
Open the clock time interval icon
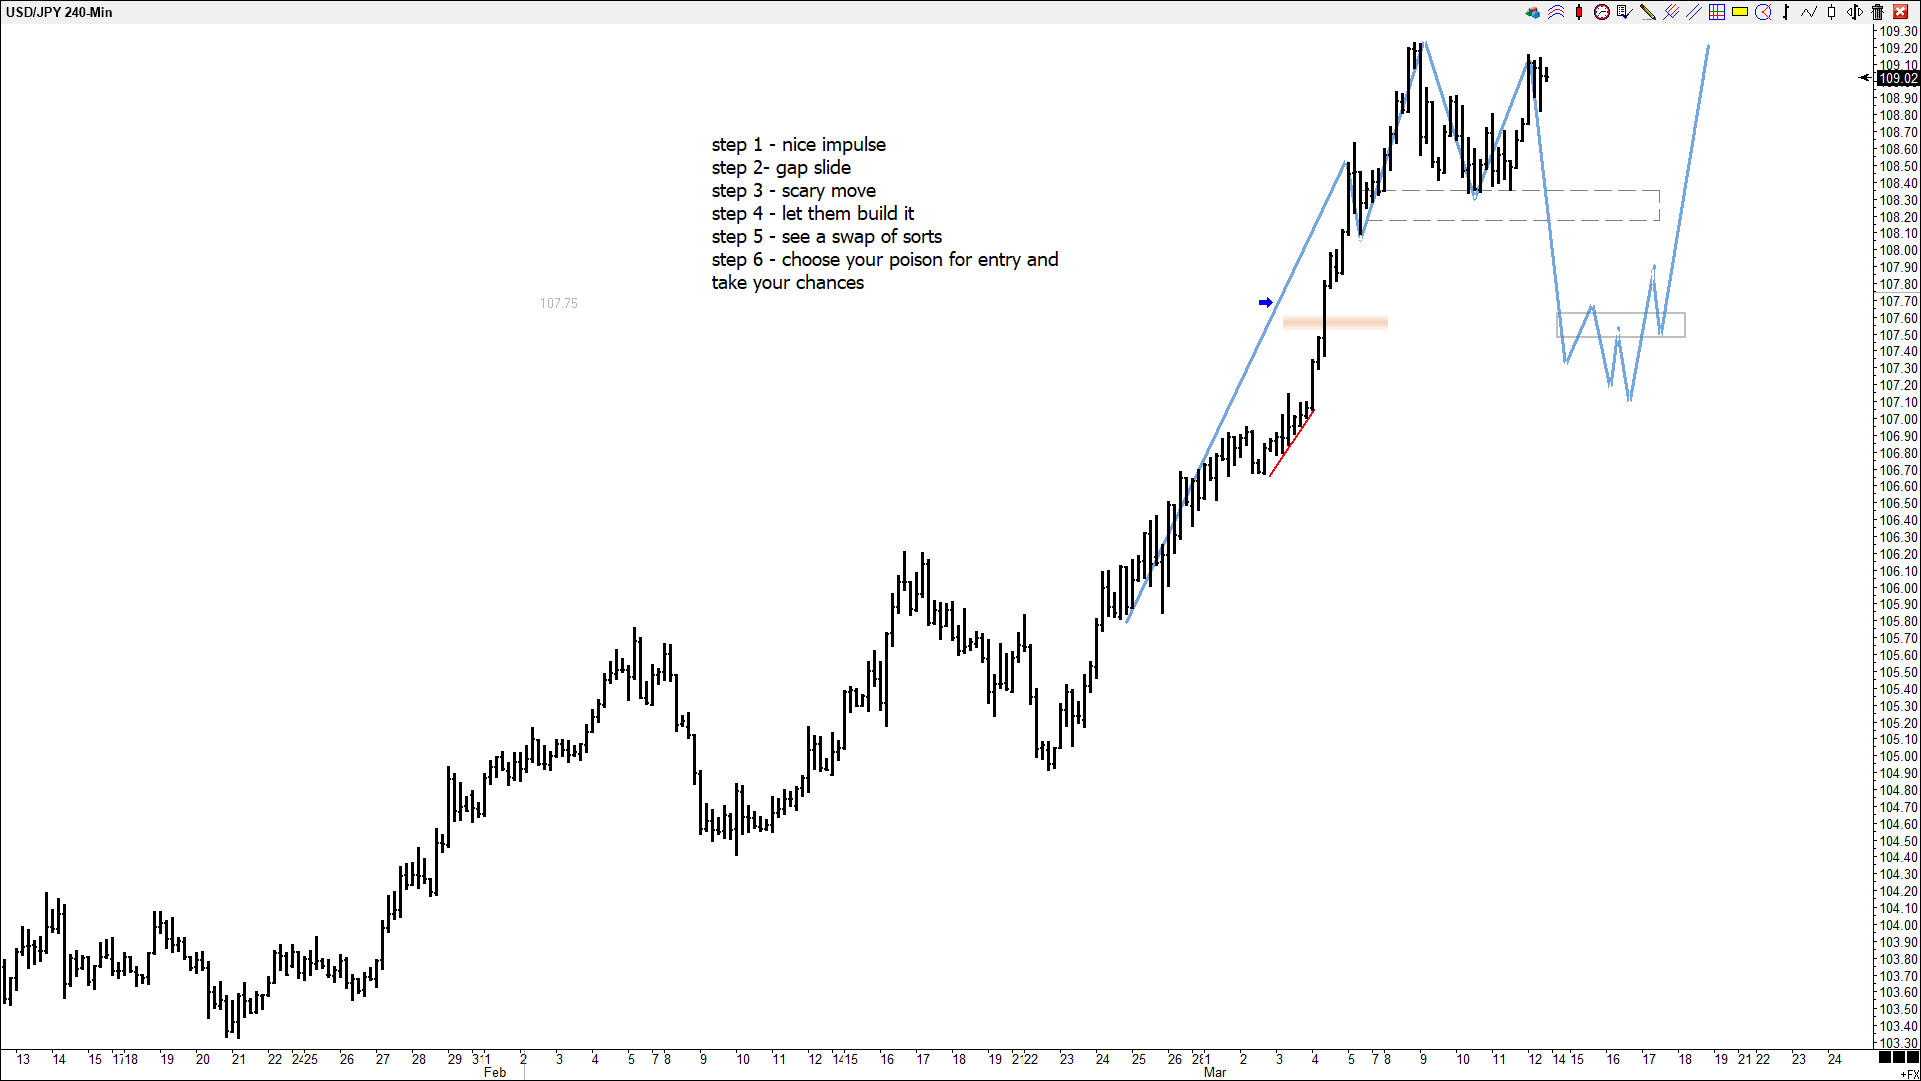click(1601, 12)
